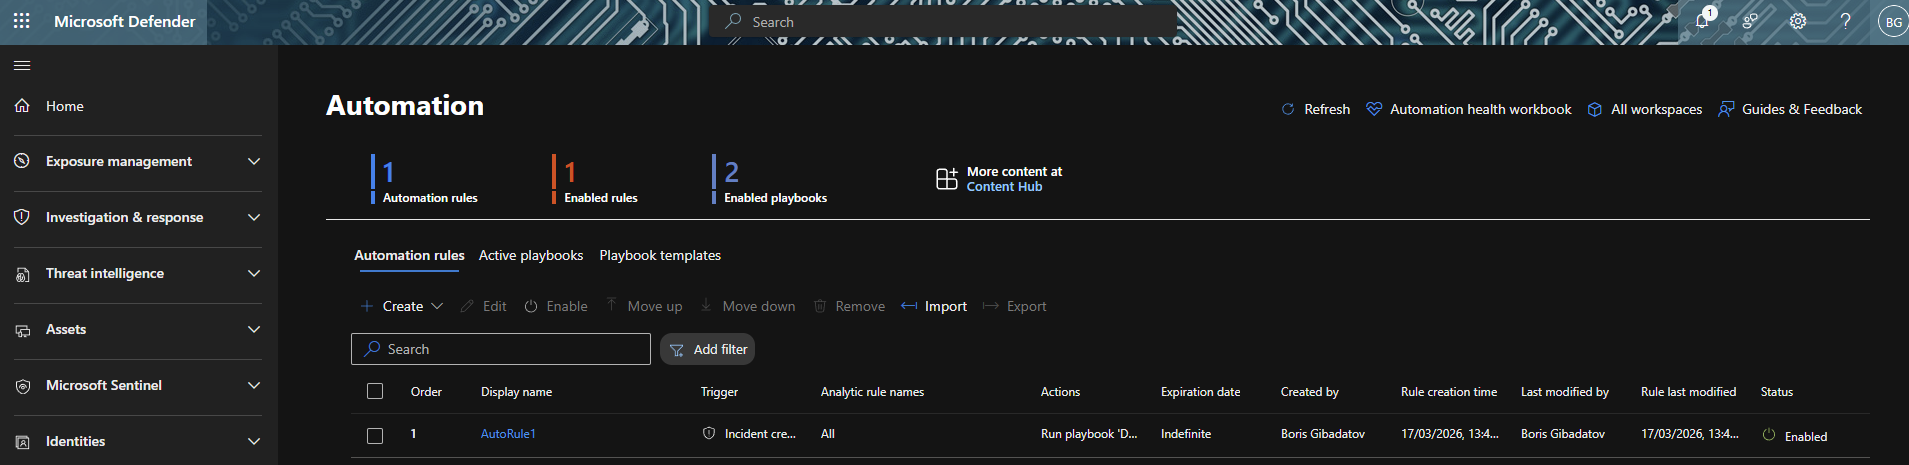Viewport: 1909px width, 465px height.
Task: Expand Assets chevron
Action: coord(254,329)
